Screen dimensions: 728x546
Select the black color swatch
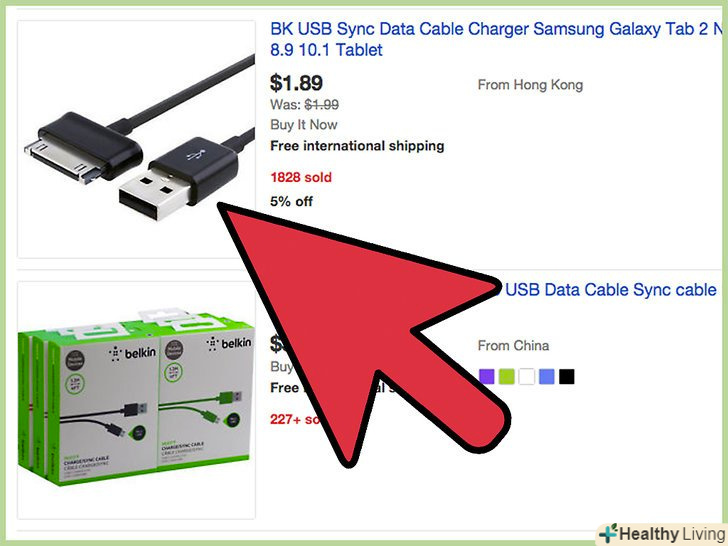click(x=566, y=377)
